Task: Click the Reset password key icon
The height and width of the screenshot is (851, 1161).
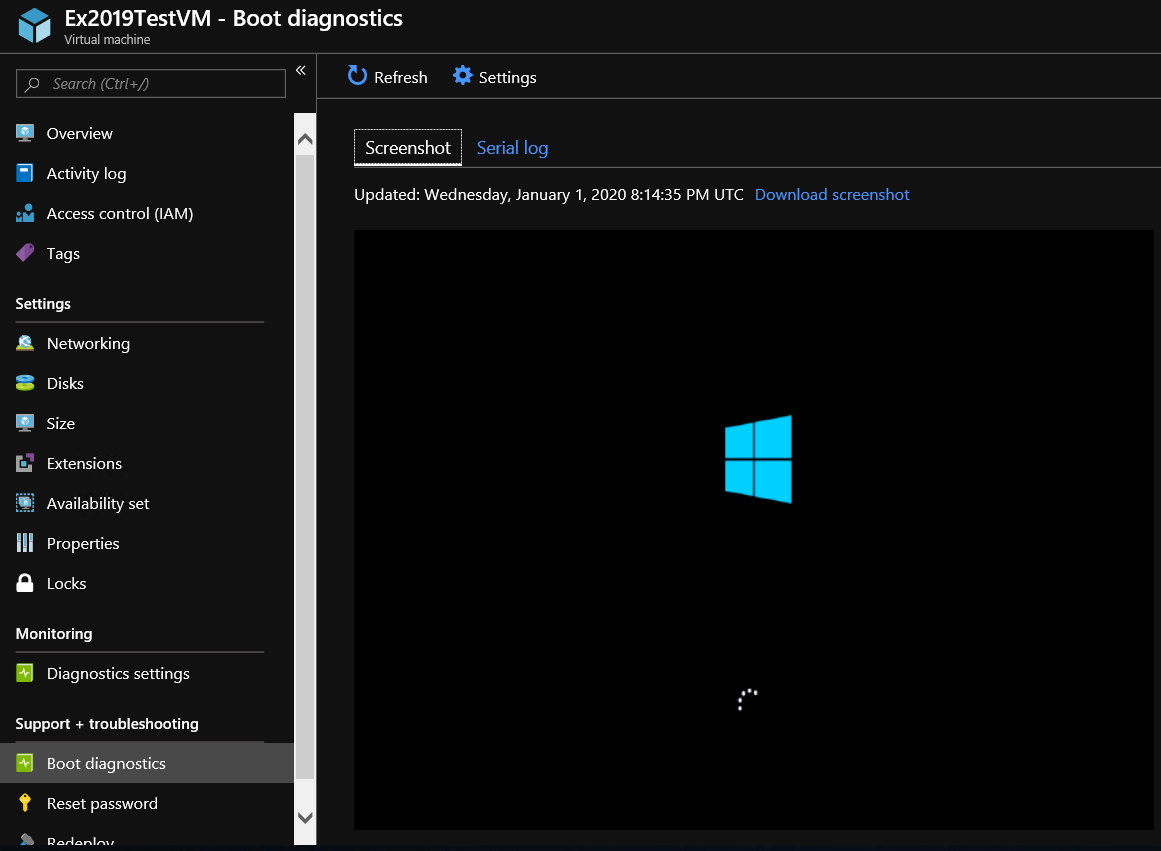Action: tap(26, 803)
